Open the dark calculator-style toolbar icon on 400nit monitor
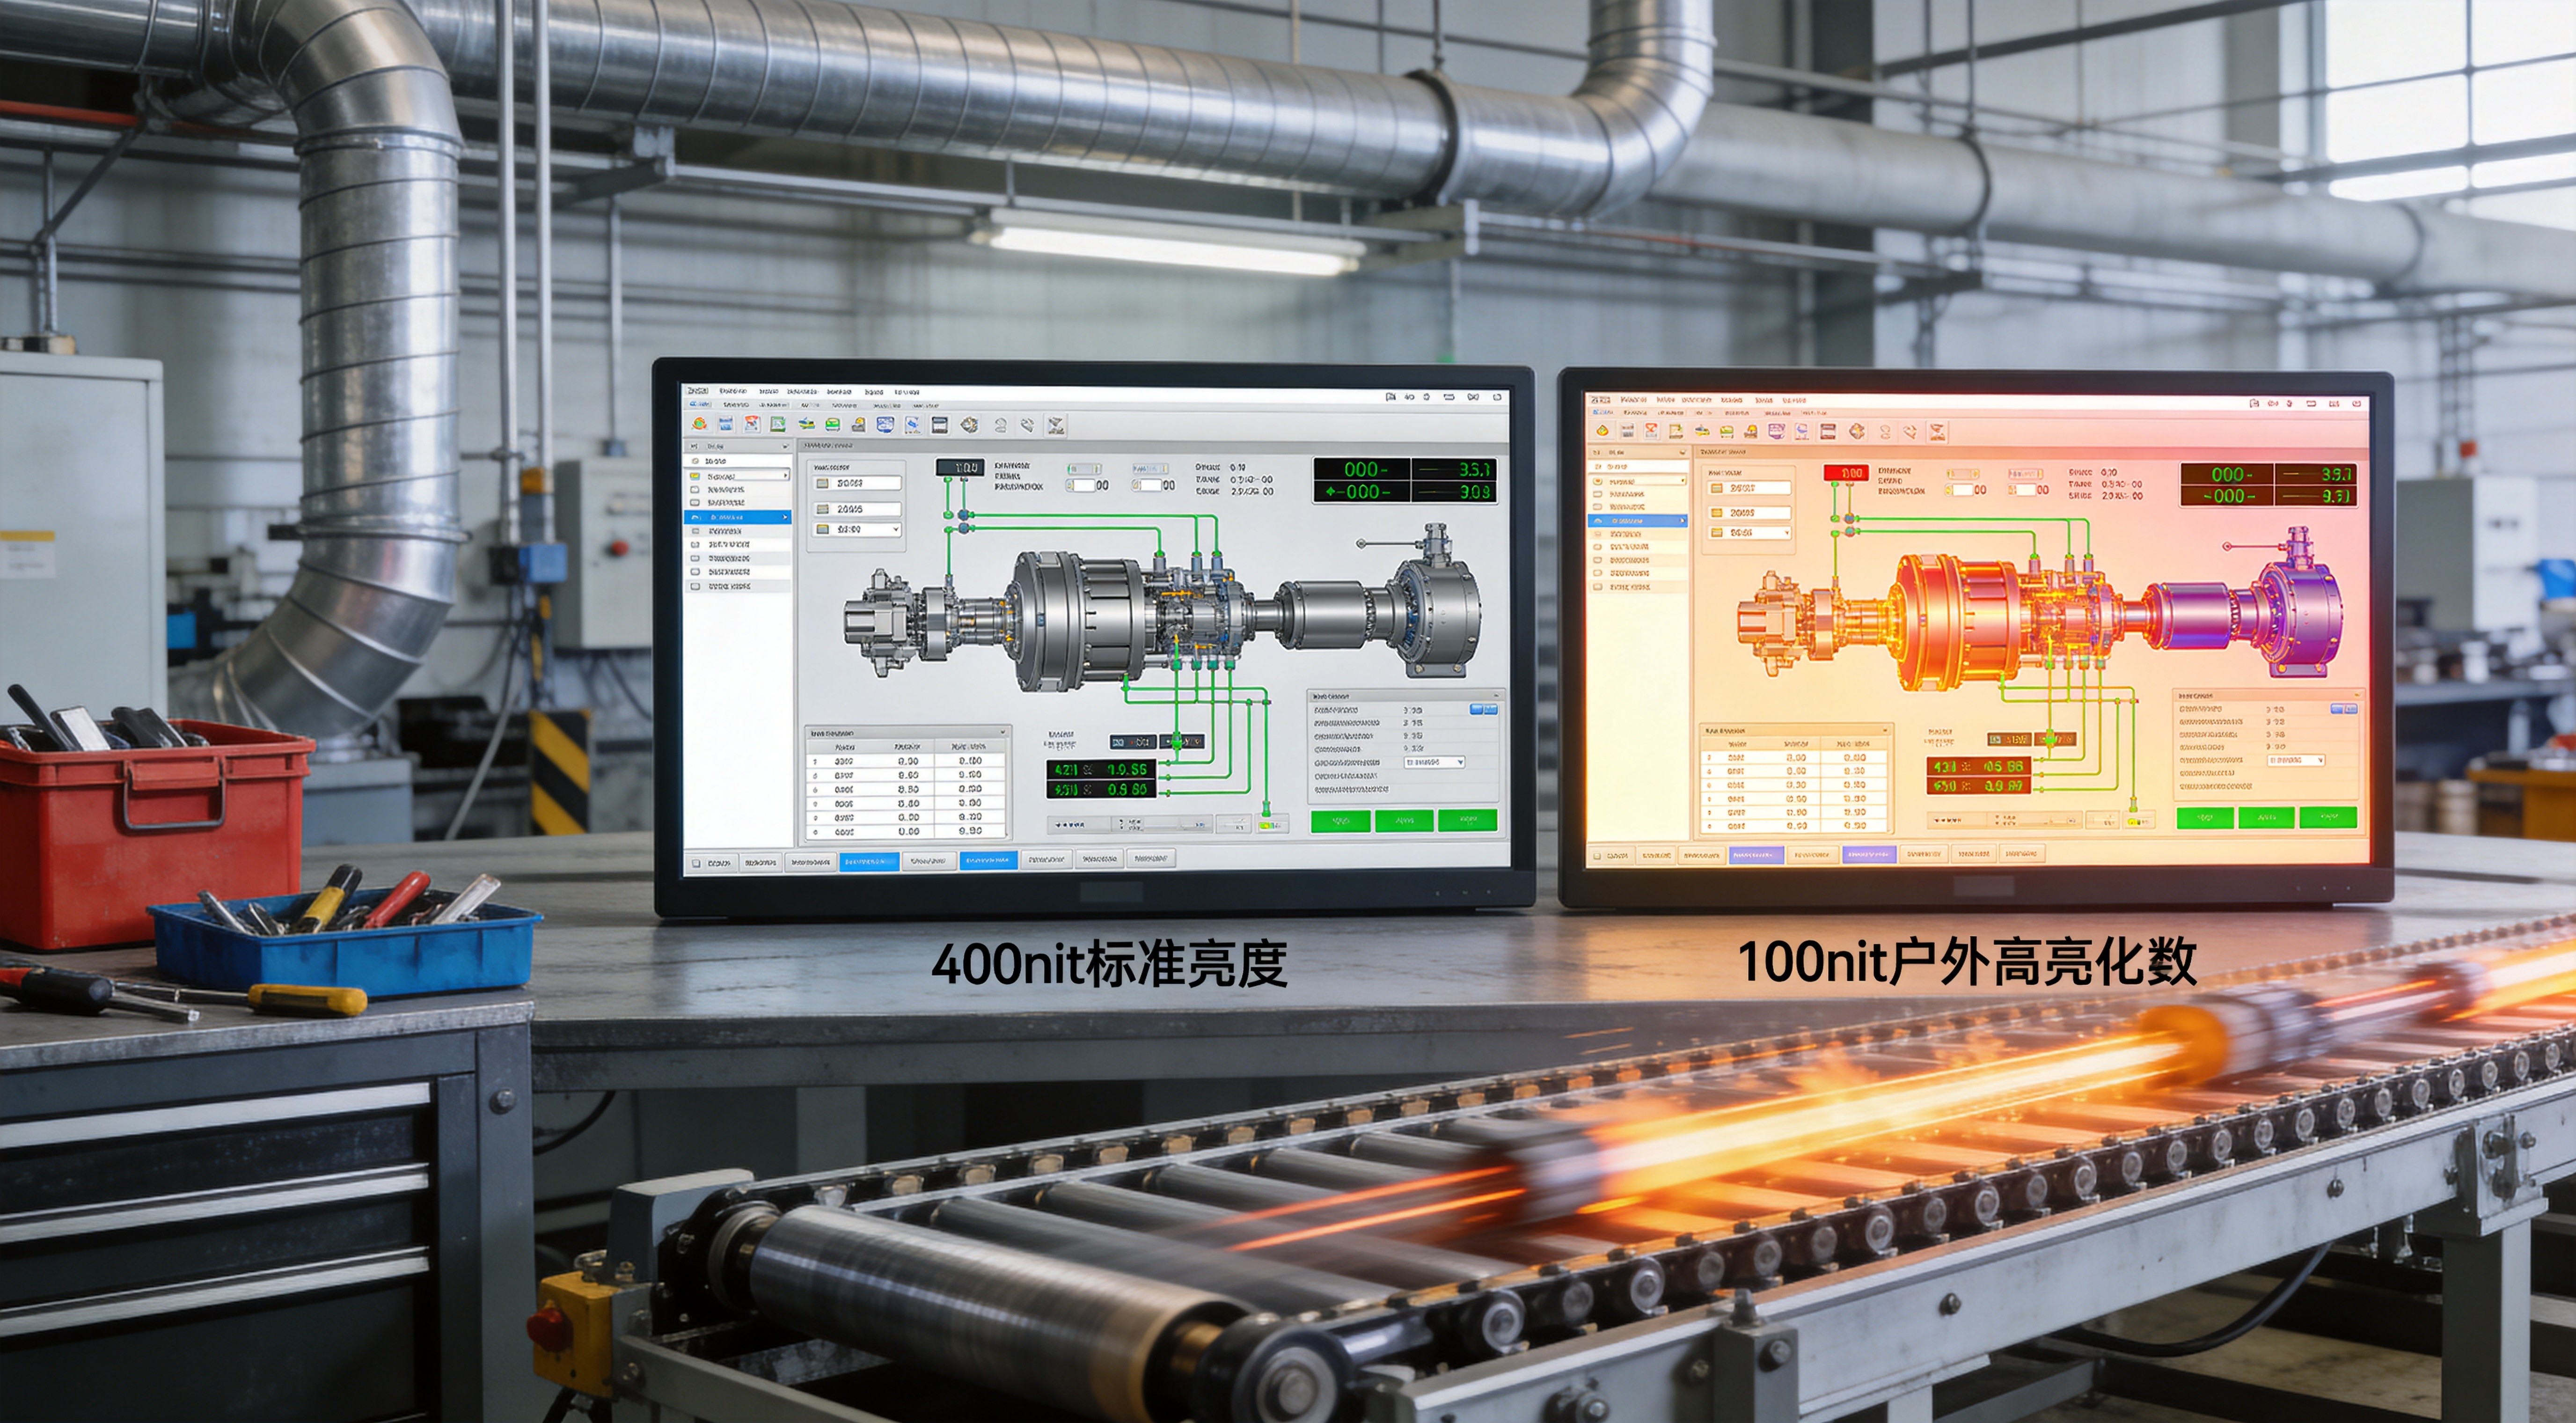 point(940,425)
